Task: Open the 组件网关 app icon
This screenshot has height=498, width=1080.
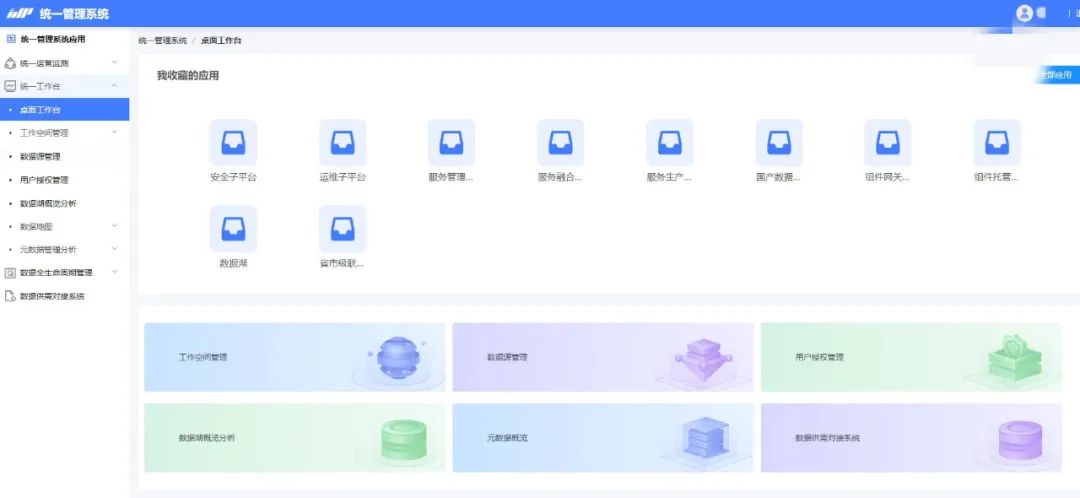Action: pyautogui.click(x=888, y=143)
